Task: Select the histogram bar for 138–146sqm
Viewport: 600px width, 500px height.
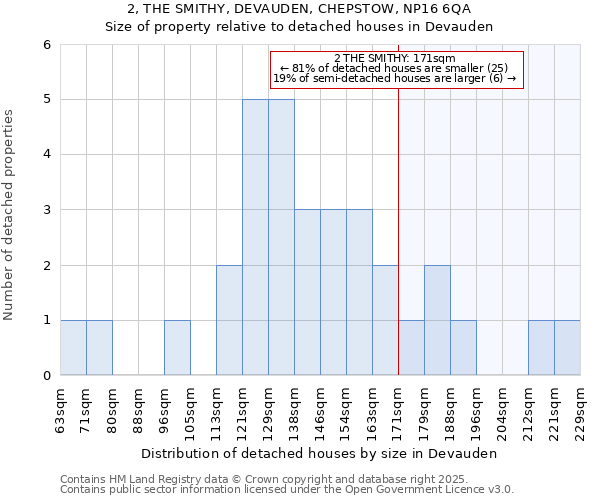Action: 308,292
